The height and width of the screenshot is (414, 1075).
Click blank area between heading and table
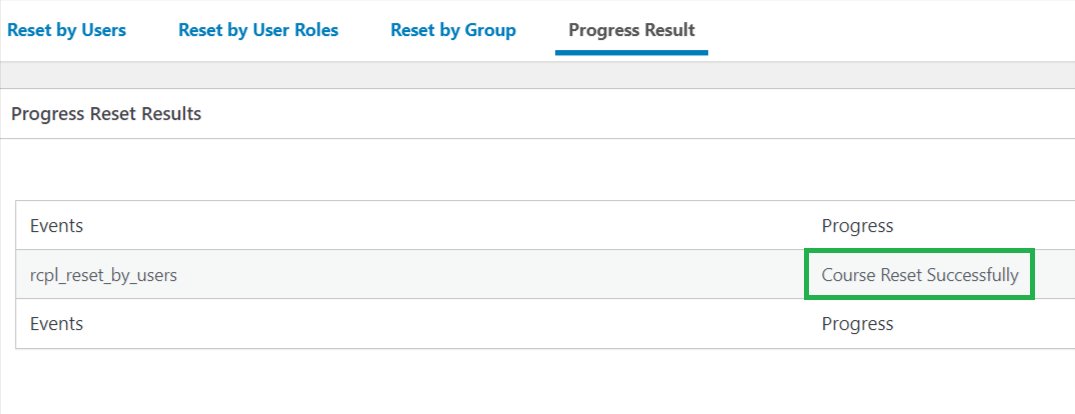click(x=538, y=169)
